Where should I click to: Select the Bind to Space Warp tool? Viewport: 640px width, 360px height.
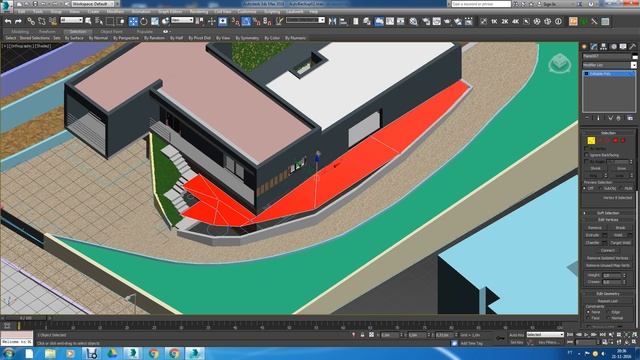click(x=53, y=21)
